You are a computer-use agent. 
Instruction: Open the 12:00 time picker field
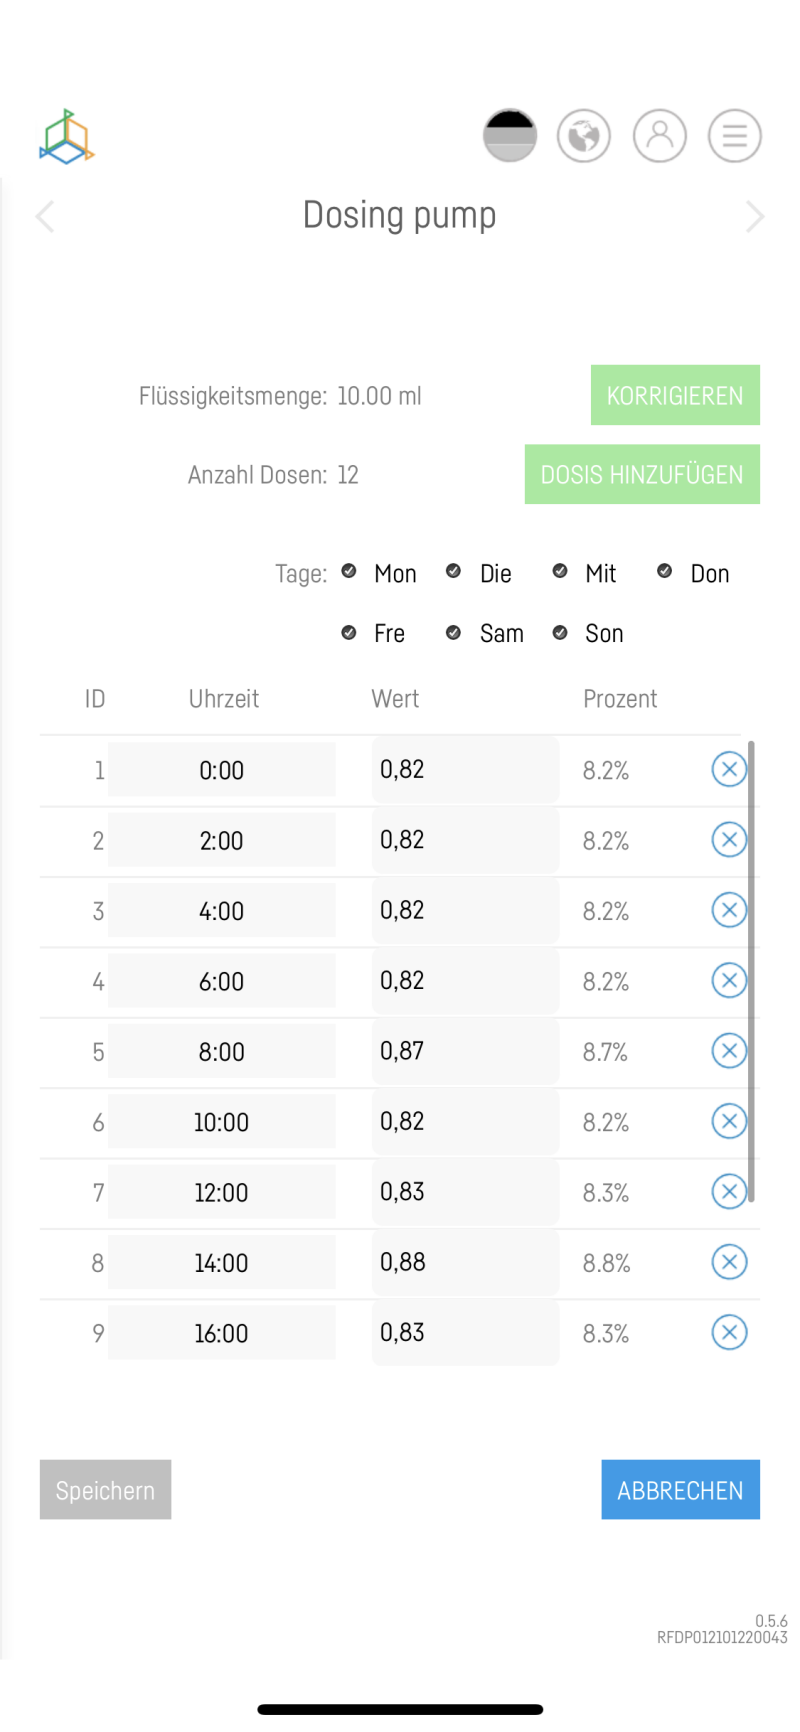(222, 1192)
